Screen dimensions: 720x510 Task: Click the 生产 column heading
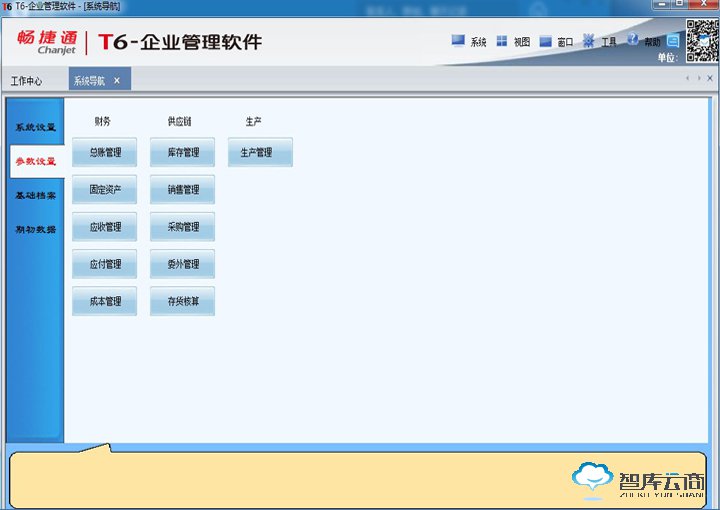(x=253, y=121)
